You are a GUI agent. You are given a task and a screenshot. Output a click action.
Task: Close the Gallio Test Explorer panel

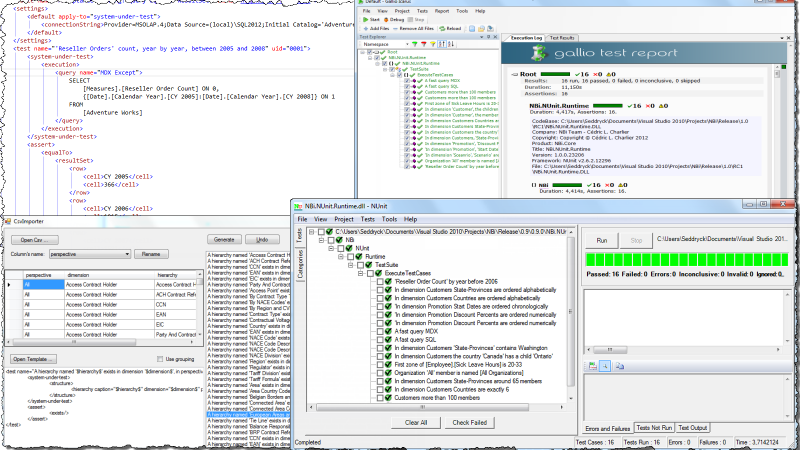(495, 37)
